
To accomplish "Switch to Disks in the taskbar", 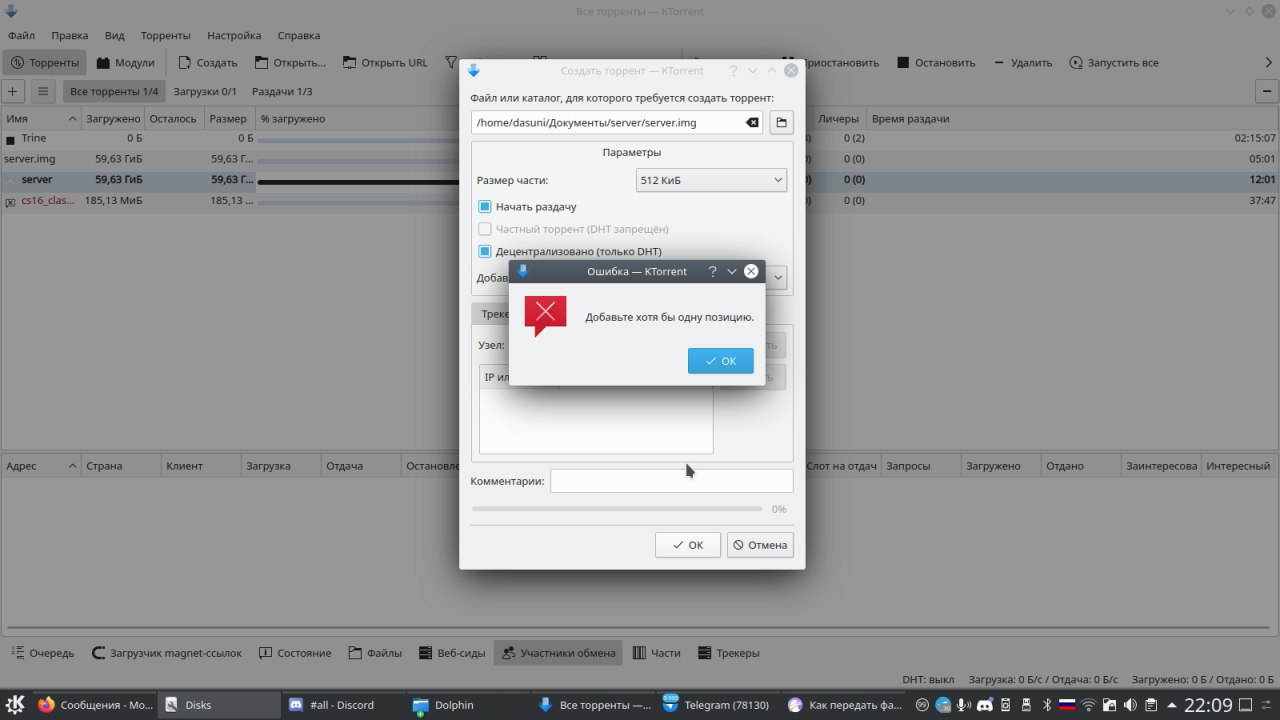I will tap(220, 705).
